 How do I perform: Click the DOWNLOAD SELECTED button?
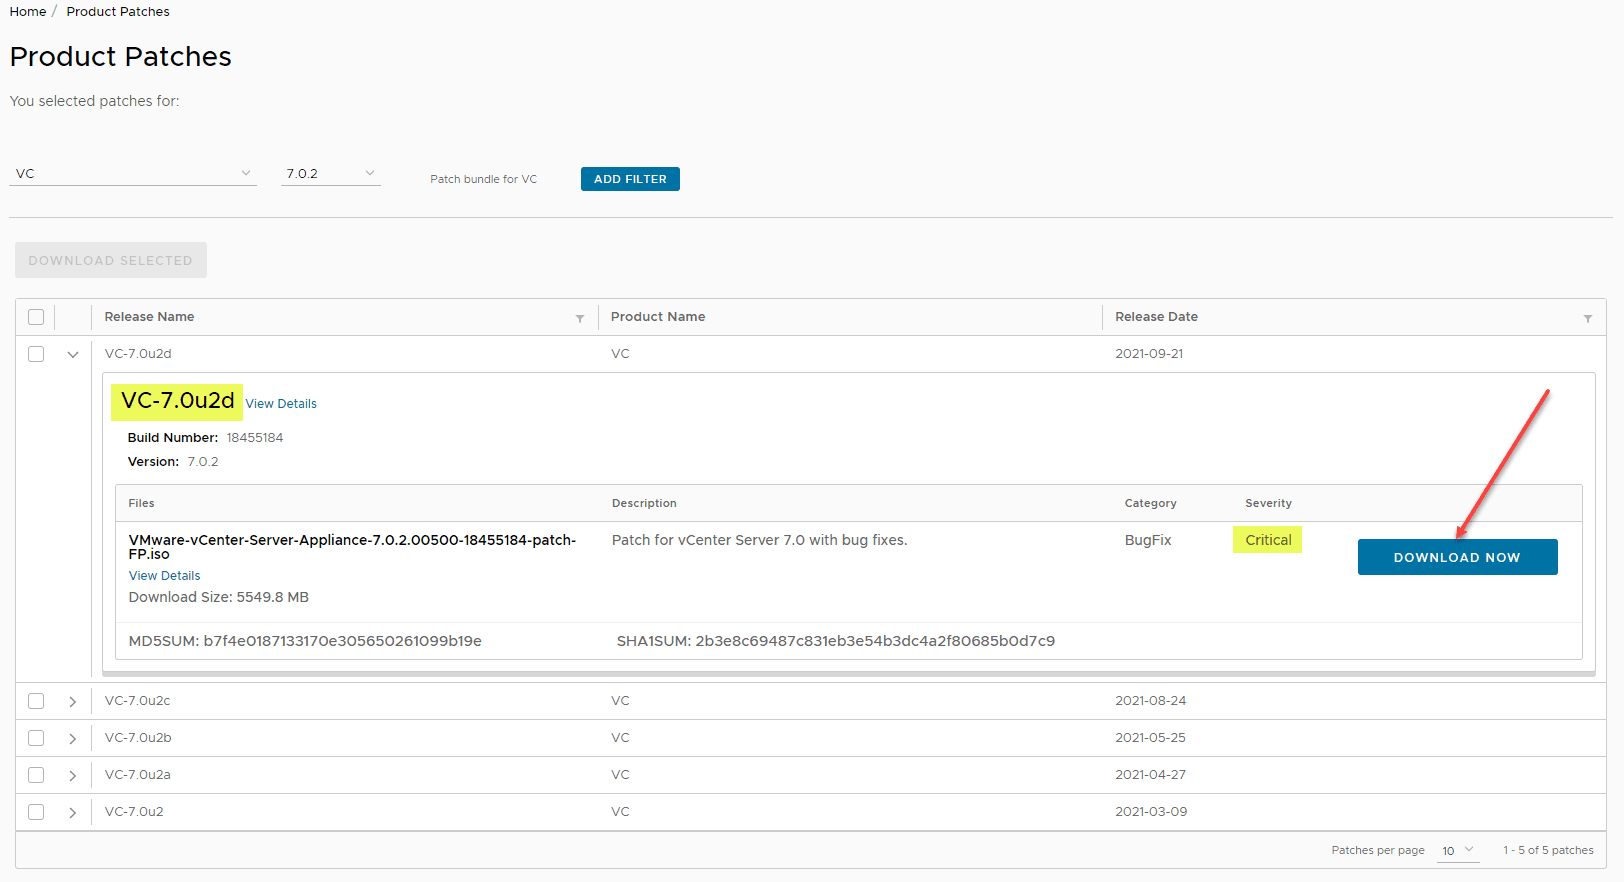click(x=111, y=260)
